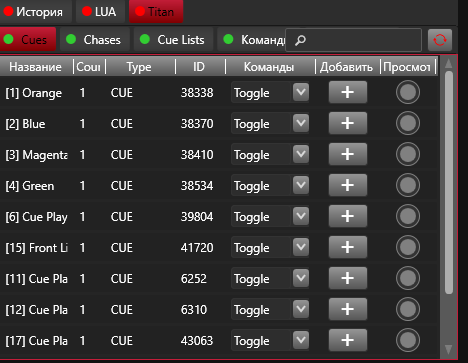The width and height of the screenshot is (468, 363).
Task: Toggle preview circle for [2] Blue
Action: pos(408,123)
